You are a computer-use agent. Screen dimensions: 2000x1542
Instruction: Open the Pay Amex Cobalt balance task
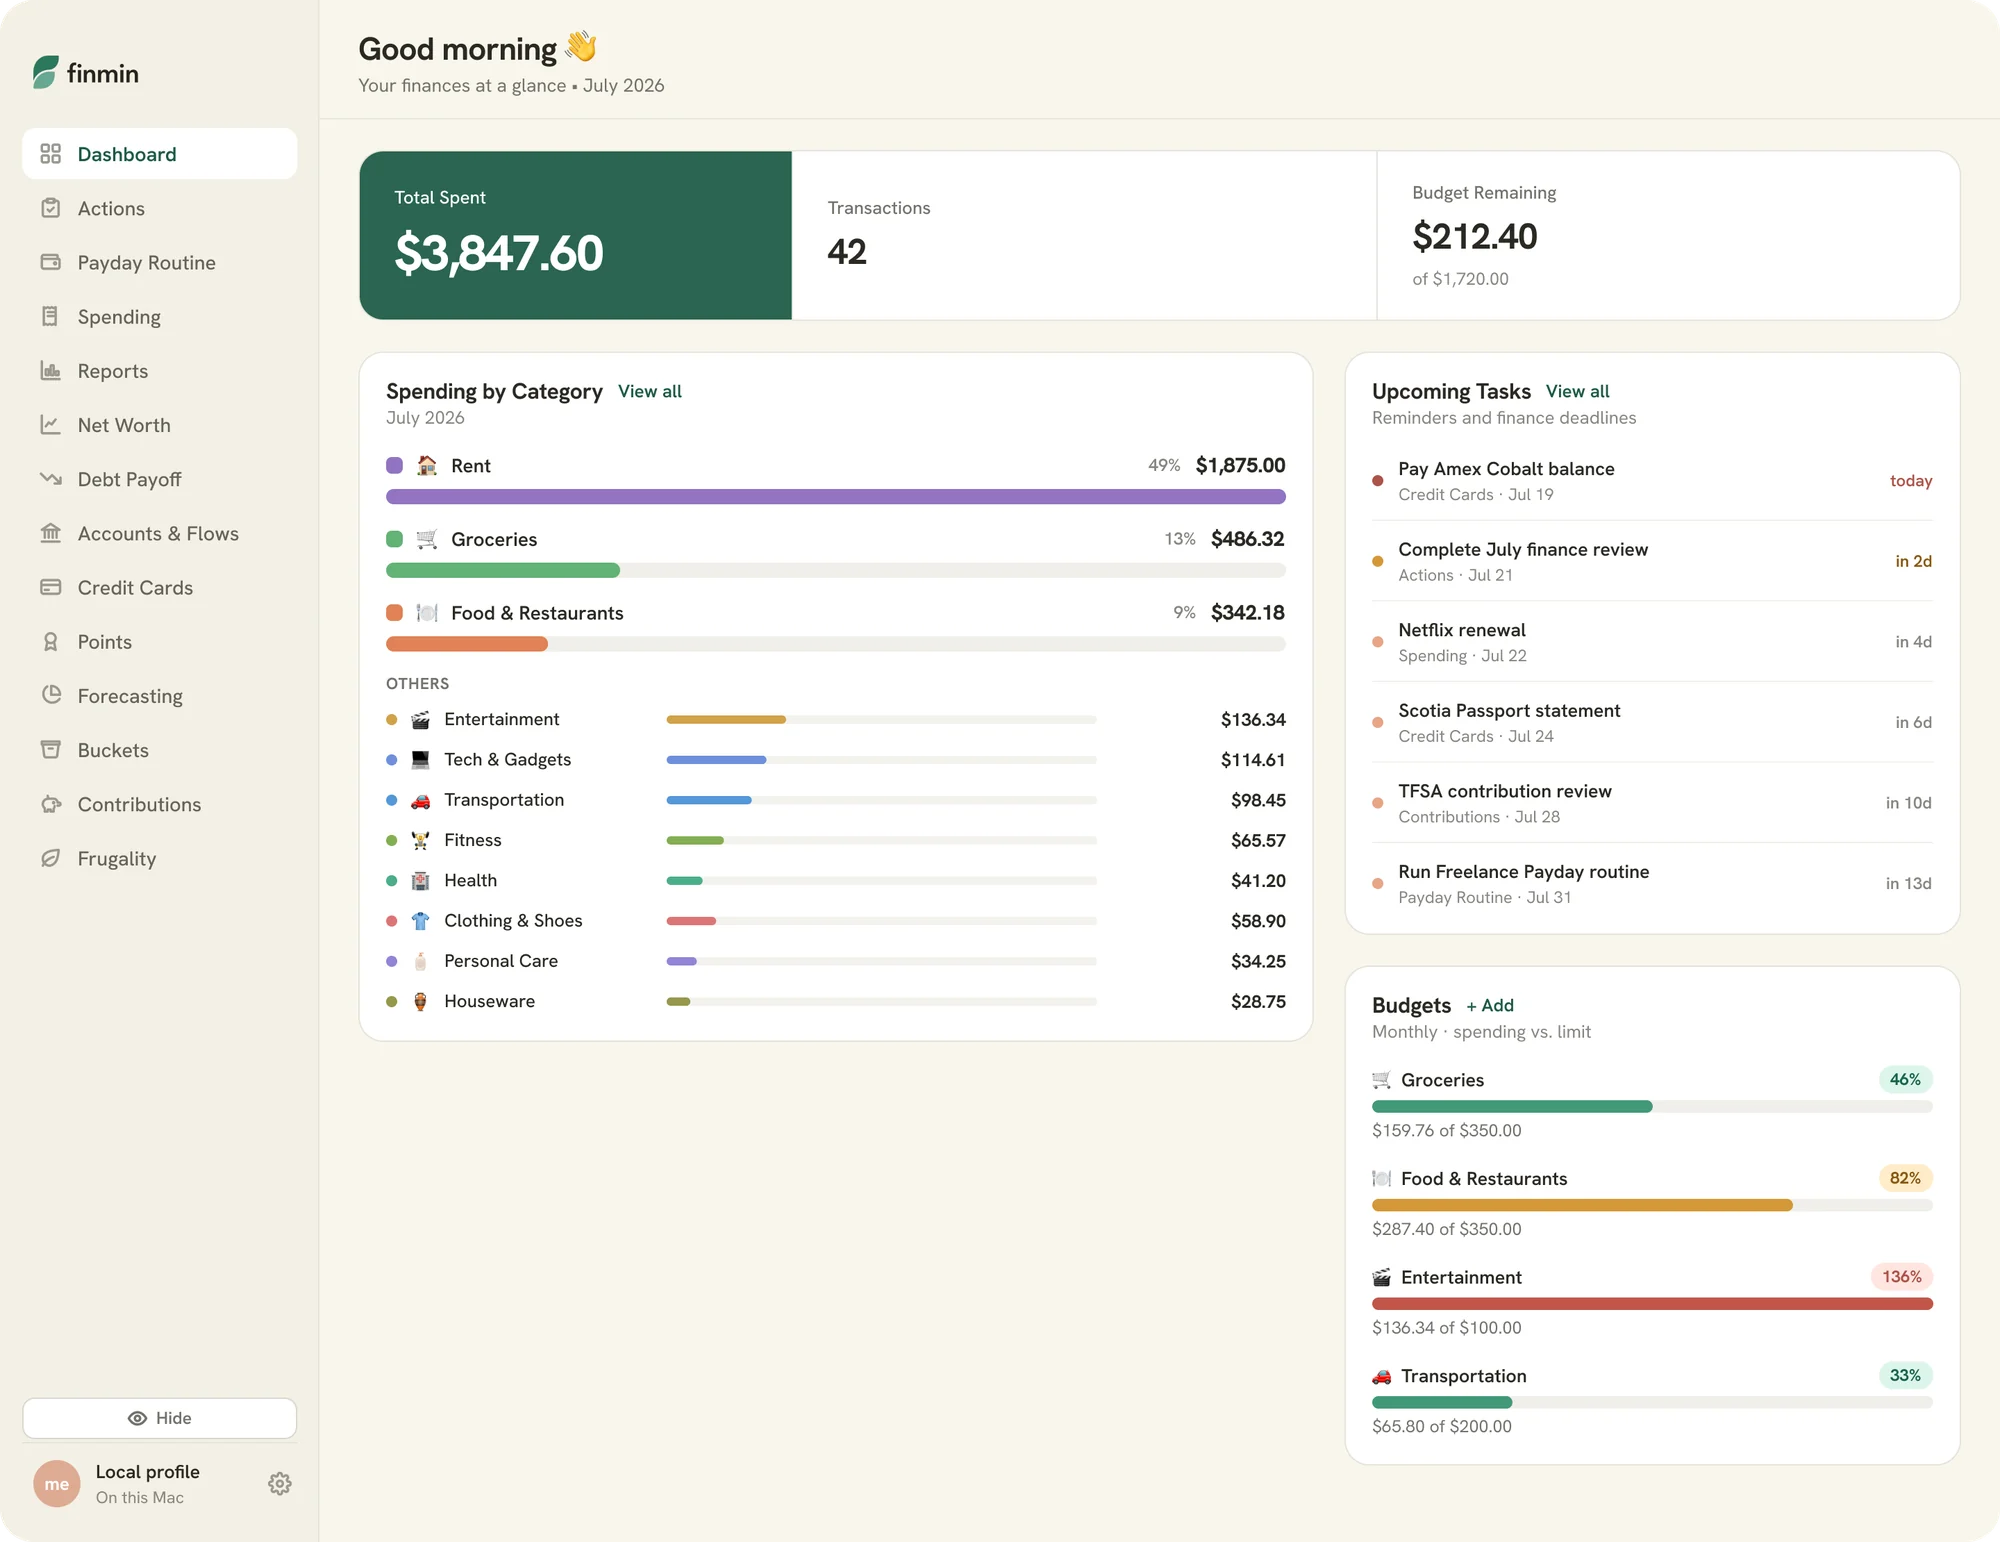1652,480
